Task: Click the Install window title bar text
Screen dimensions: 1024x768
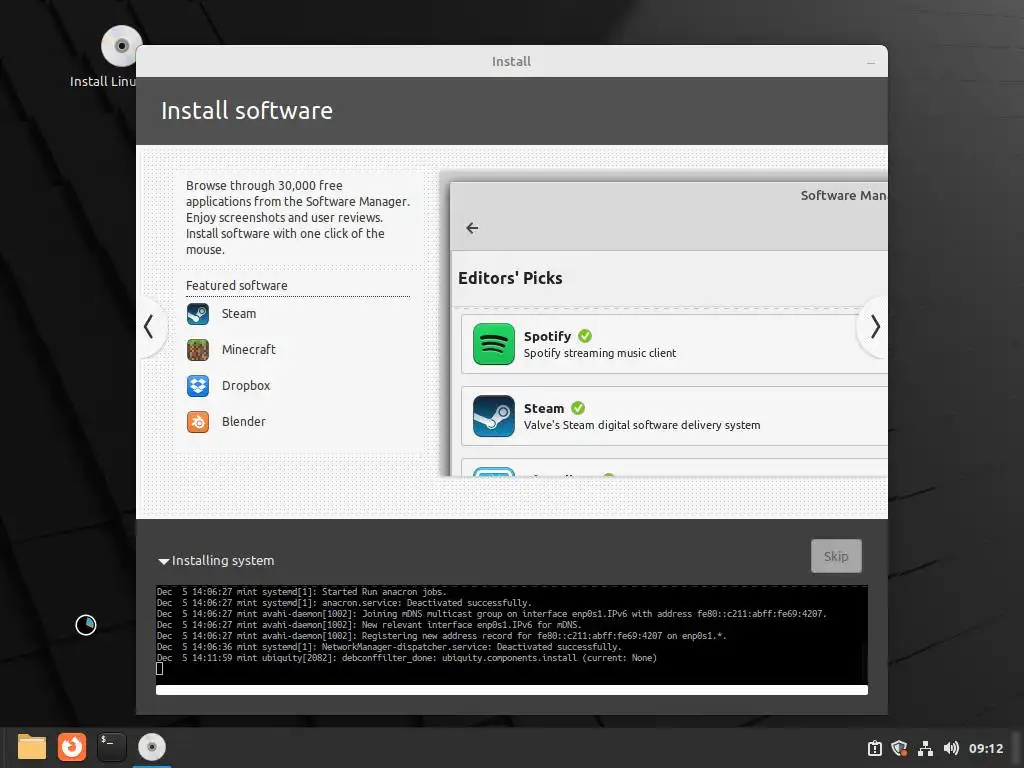Action: click(x=511, y=61)
